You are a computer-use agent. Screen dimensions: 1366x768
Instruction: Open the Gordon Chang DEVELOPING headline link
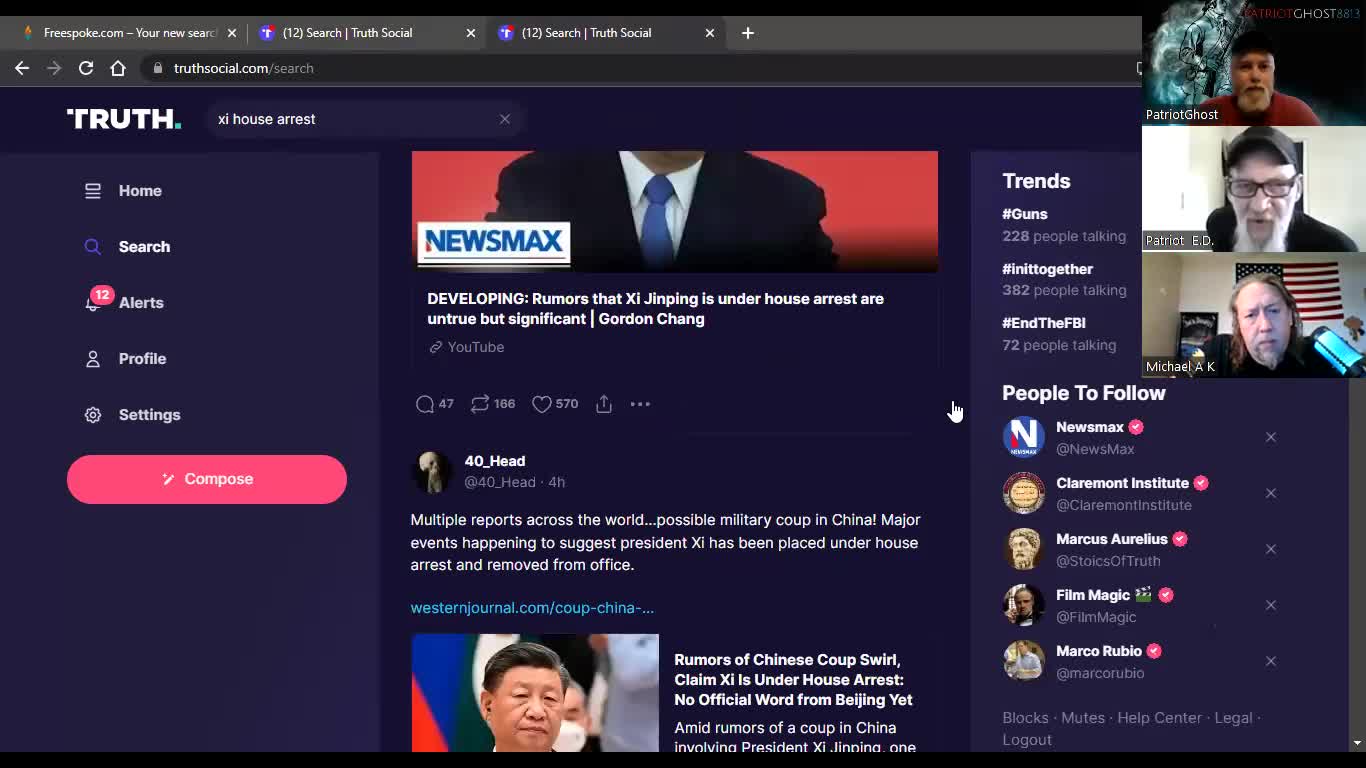656,308
